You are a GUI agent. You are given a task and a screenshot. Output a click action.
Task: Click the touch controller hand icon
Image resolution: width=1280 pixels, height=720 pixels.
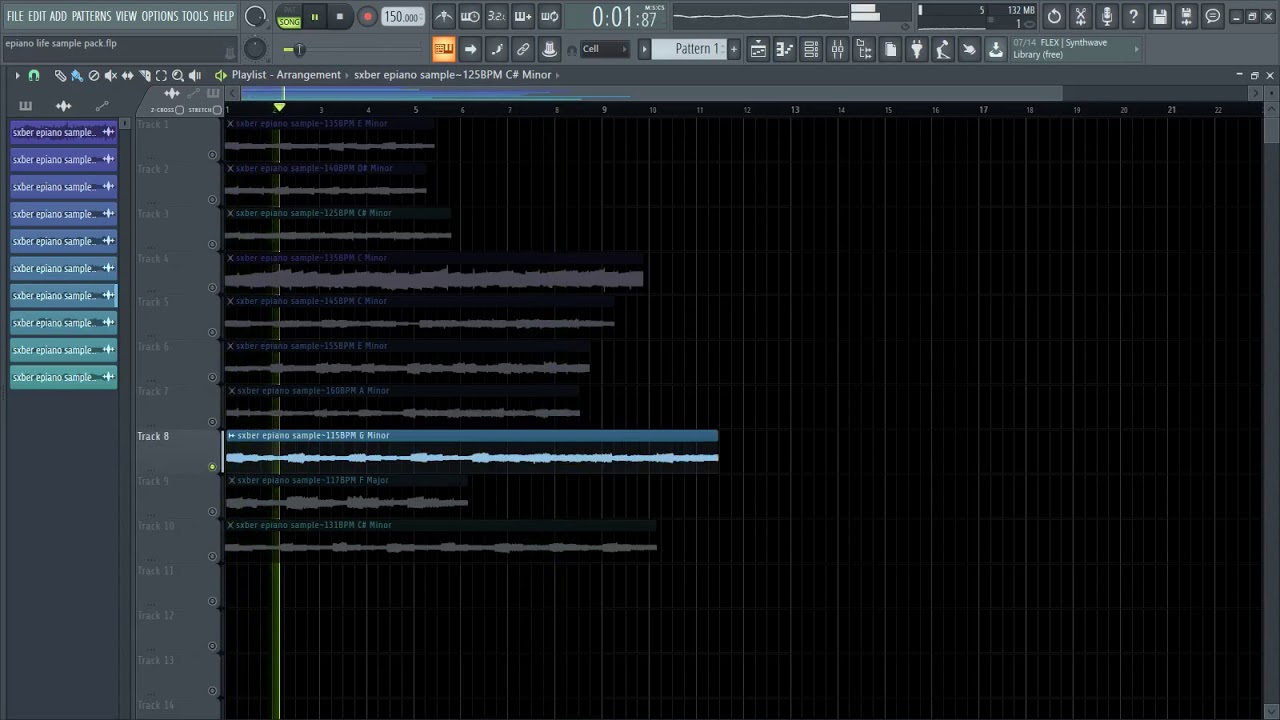tap(969, 49)
